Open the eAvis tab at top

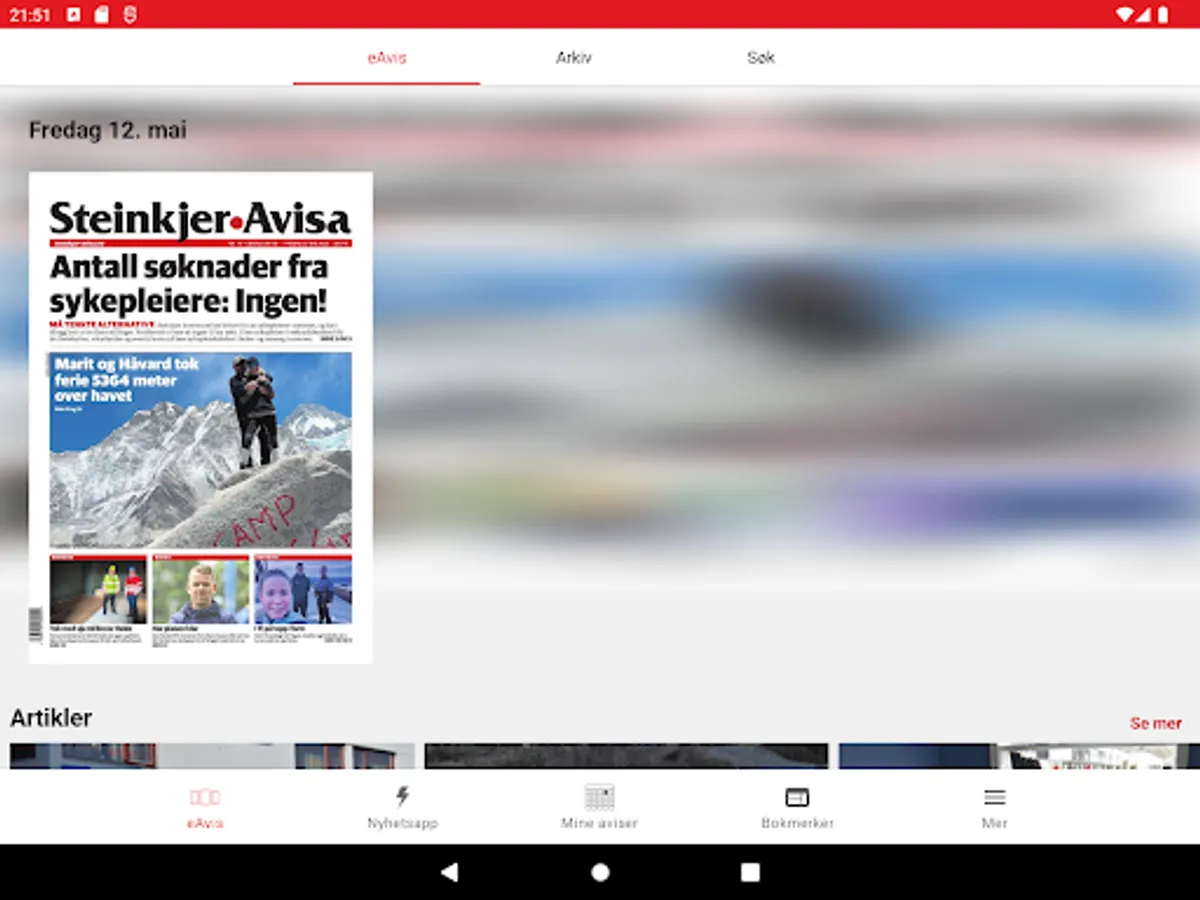coord(386,58)
